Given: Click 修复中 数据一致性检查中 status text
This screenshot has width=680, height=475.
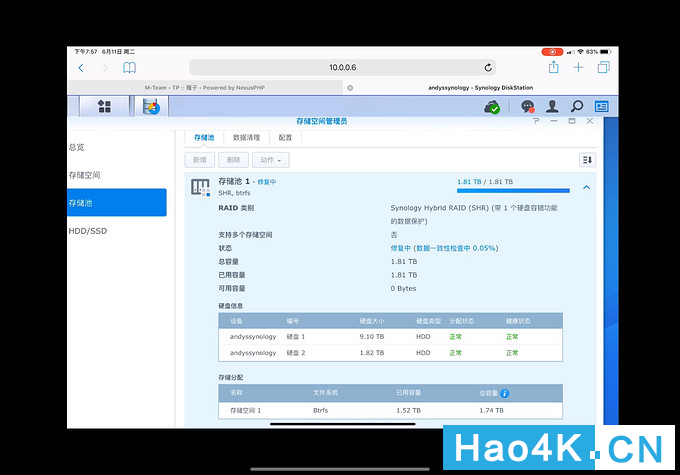Looking at the screenshot, I should click(444, 248).
